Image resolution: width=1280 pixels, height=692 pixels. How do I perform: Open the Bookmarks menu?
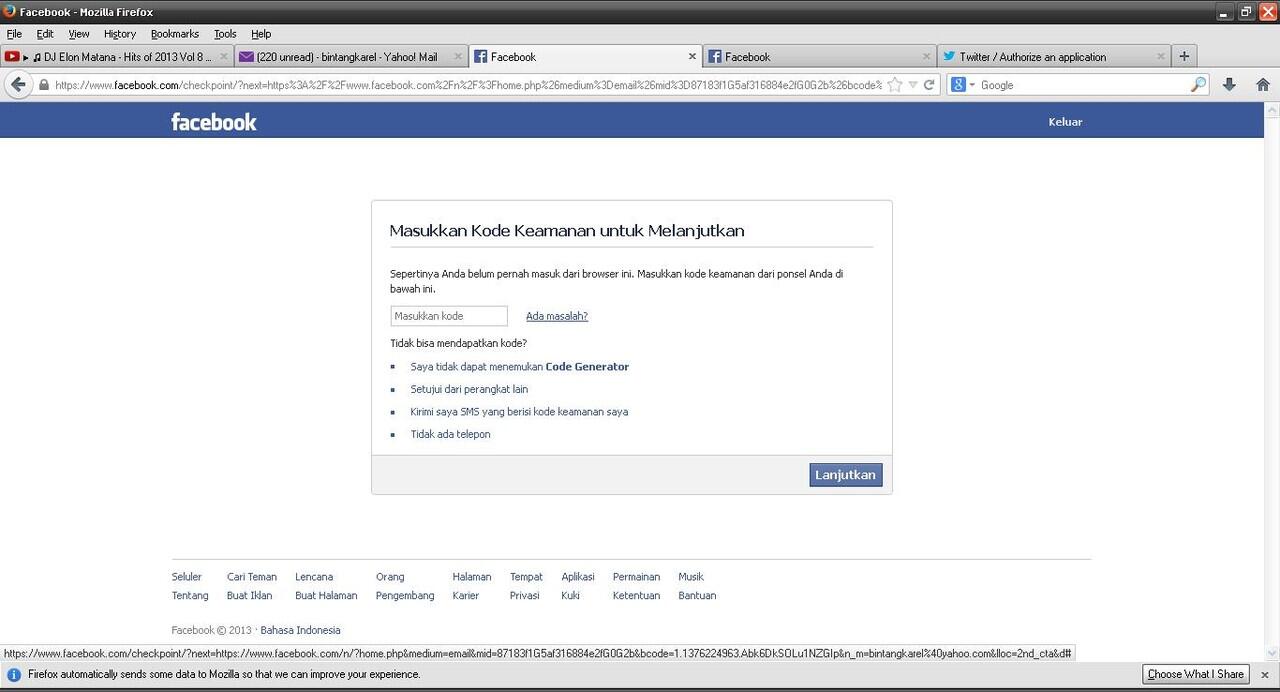point(175,34)
